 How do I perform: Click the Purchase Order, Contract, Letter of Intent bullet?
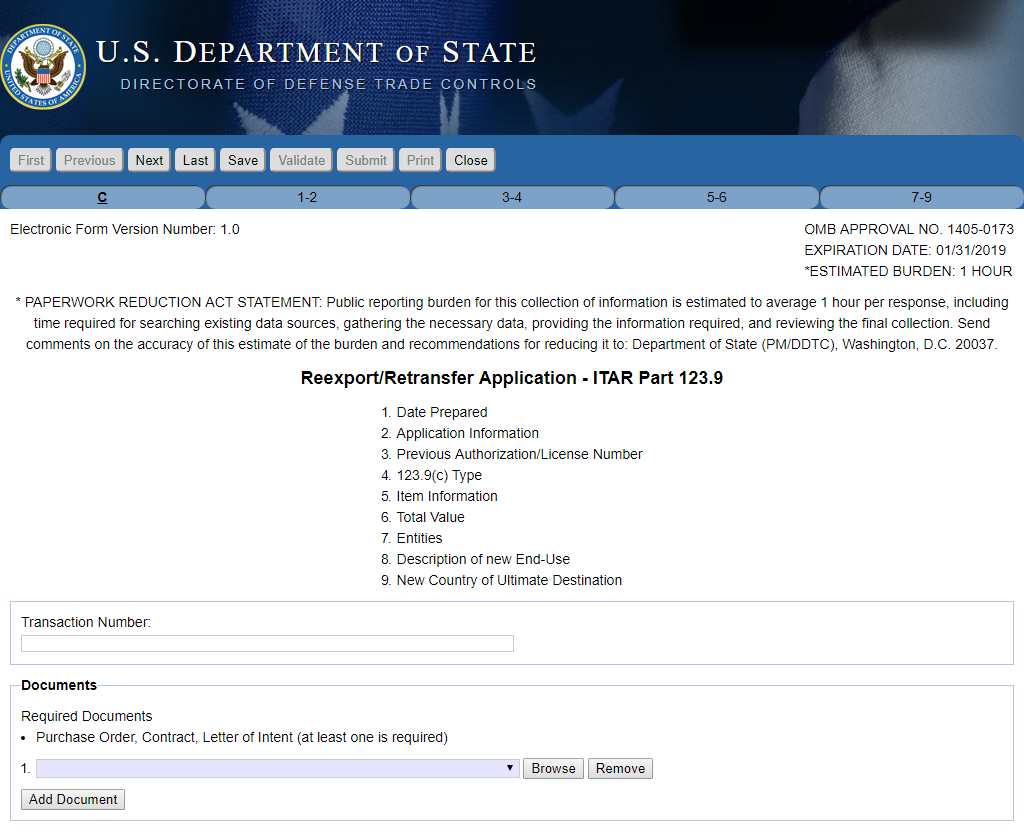pos(242,737)
